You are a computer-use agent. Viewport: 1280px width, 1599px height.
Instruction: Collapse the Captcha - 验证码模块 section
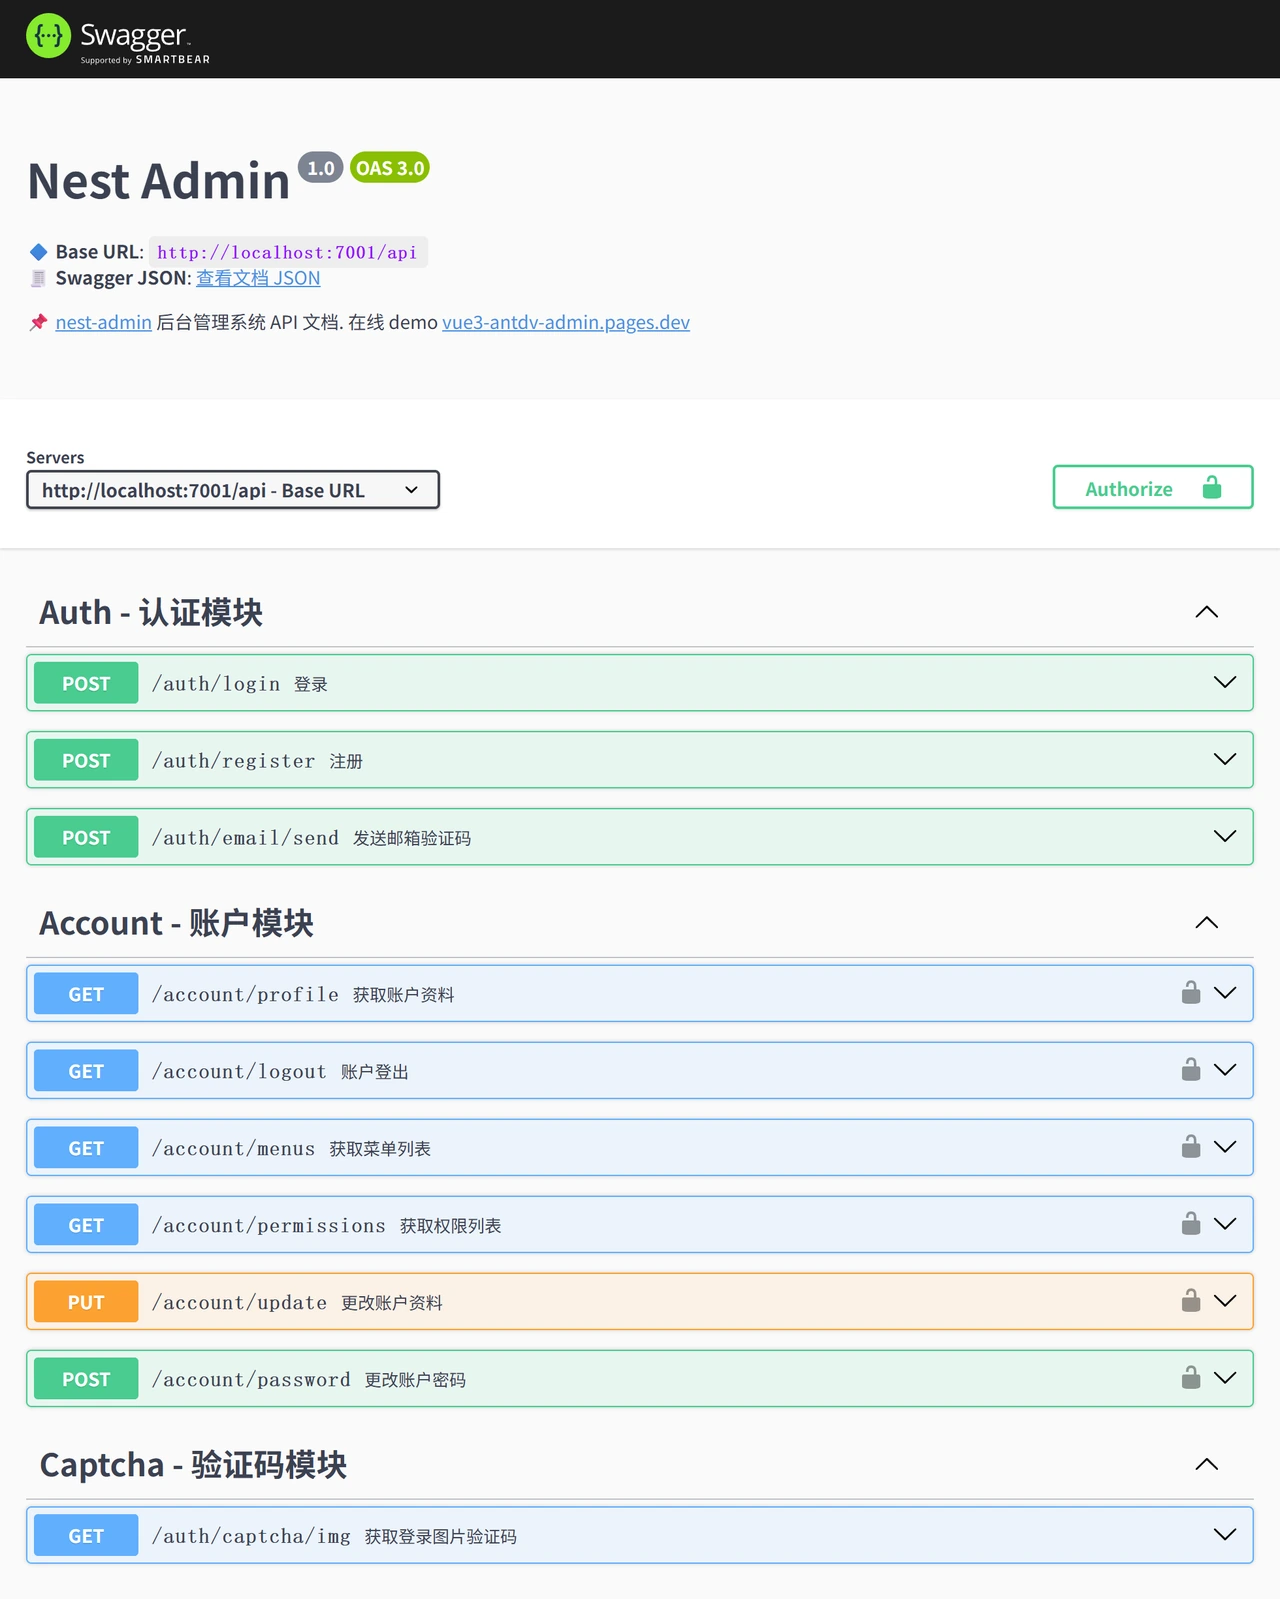1207,1464
